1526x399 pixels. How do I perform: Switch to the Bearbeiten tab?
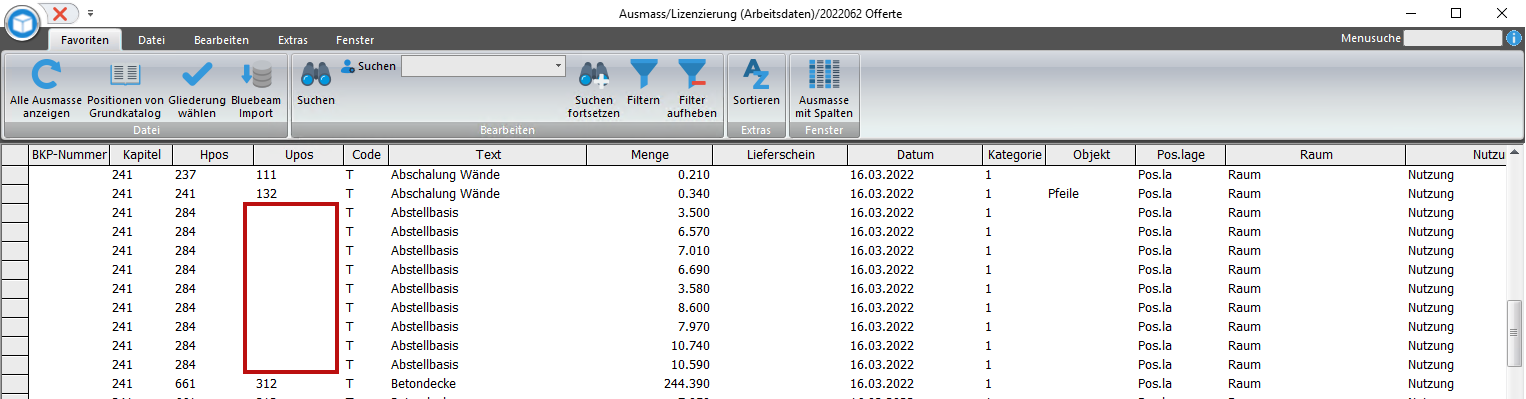coord(222,40)
